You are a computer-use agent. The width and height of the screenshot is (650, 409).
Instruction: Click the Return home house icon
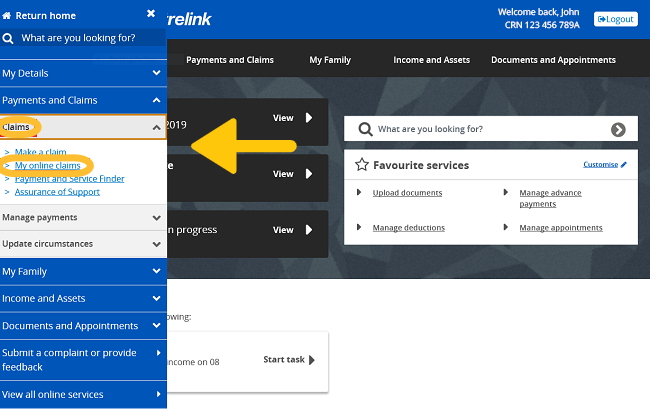(x=7, y=15)
